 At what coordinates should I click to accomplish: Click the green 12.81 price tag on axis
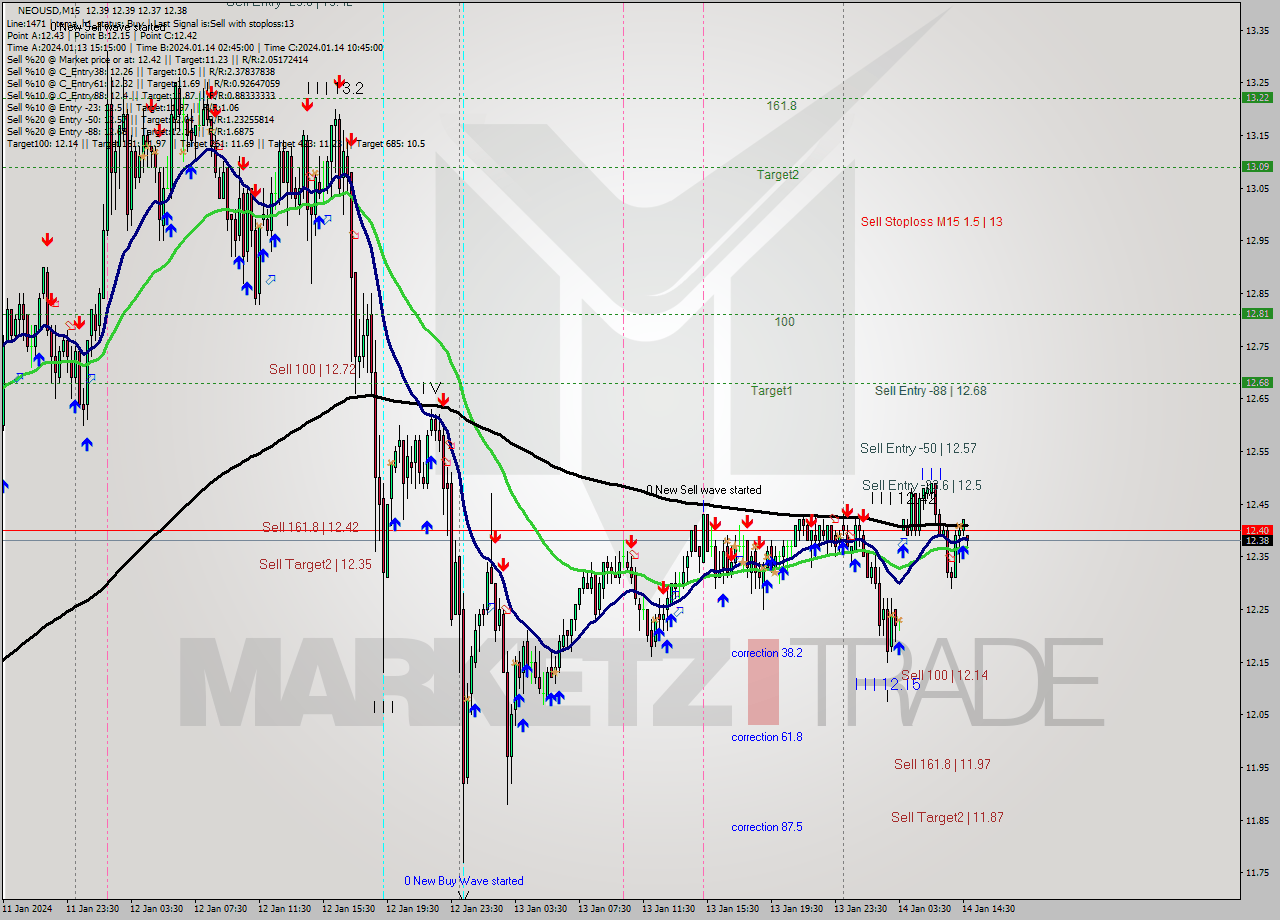1257,313
